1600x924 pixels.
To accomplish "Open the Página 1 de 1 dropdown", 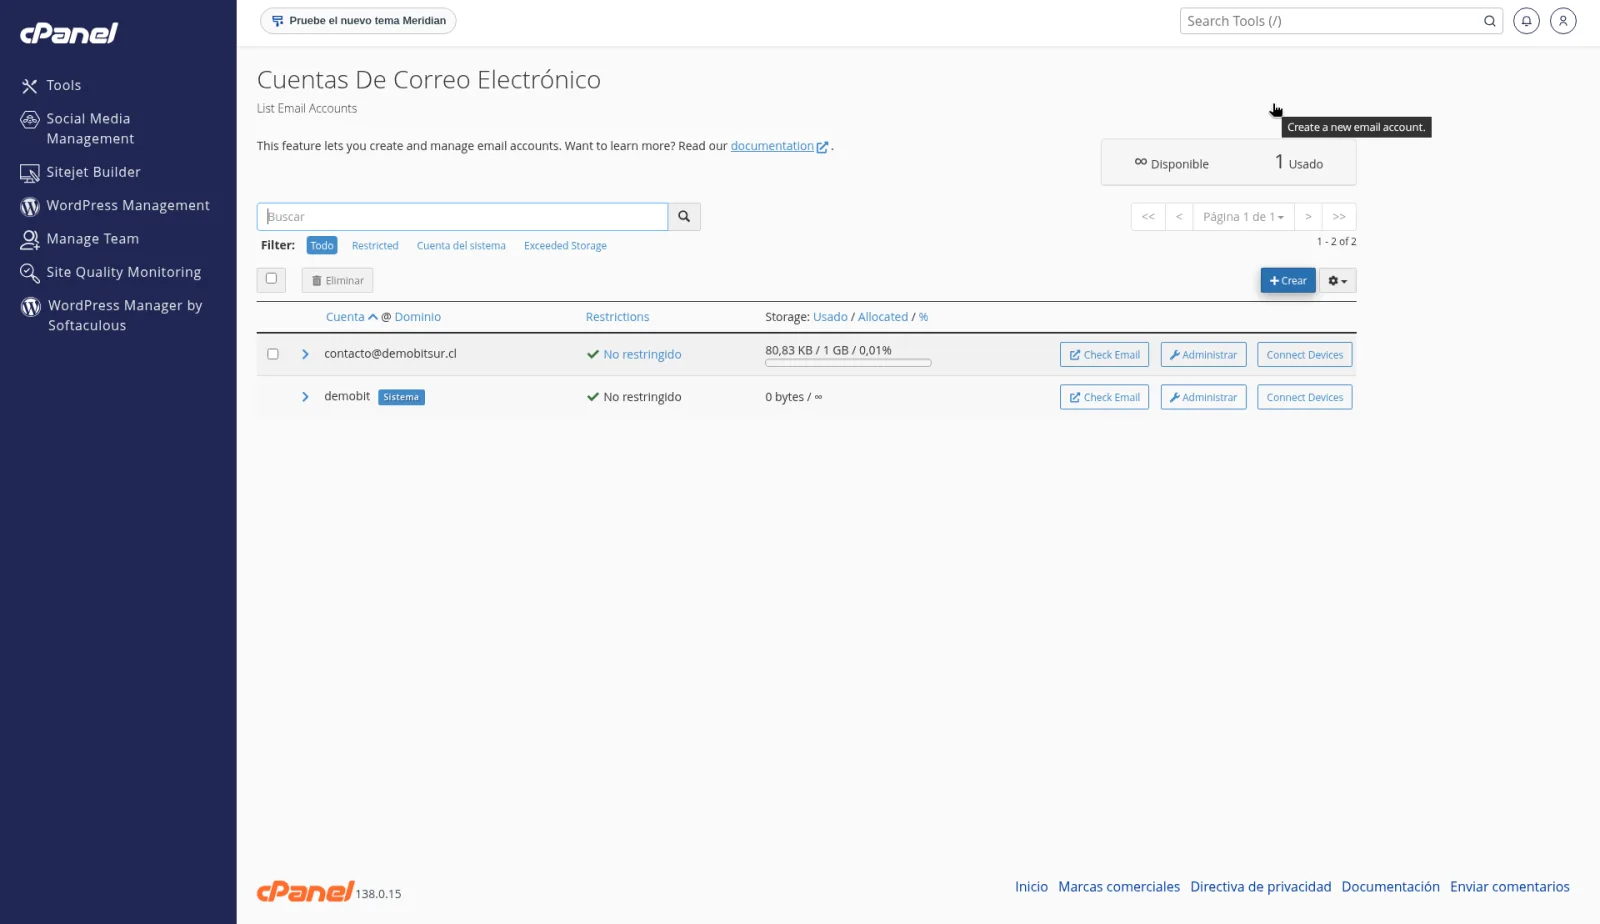I will [1243, 217].
